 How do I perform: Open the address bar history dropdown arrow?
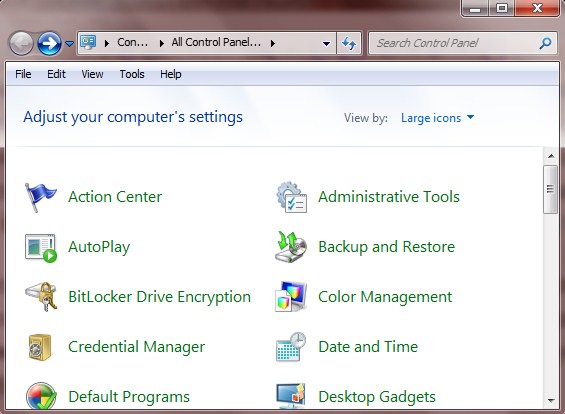pos(326,44)
